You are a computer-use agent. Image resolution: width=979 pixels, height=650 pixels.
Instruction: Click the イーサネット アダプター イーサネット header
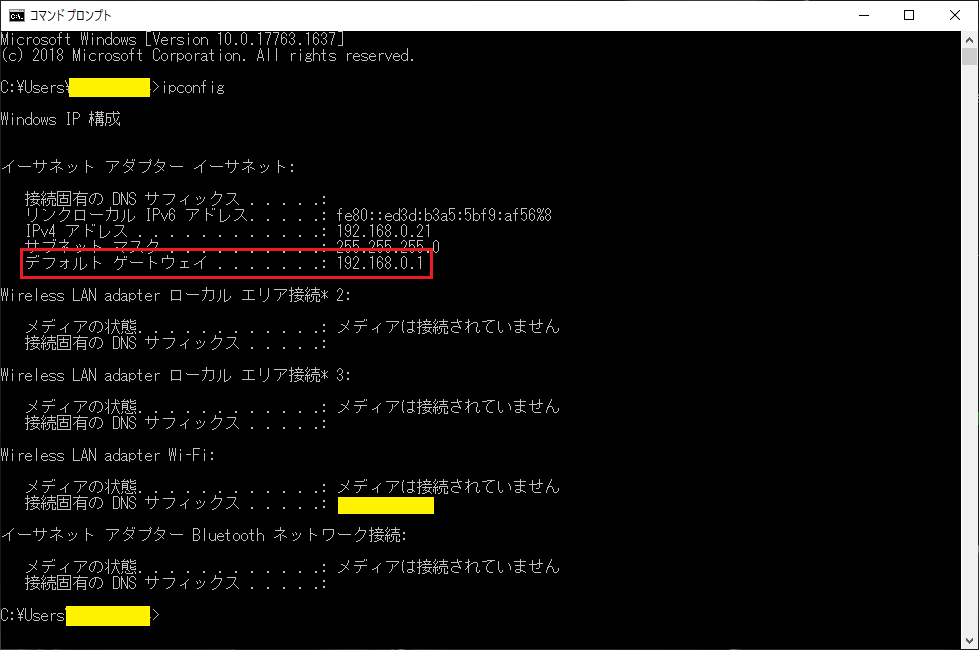tap(147, 167)
